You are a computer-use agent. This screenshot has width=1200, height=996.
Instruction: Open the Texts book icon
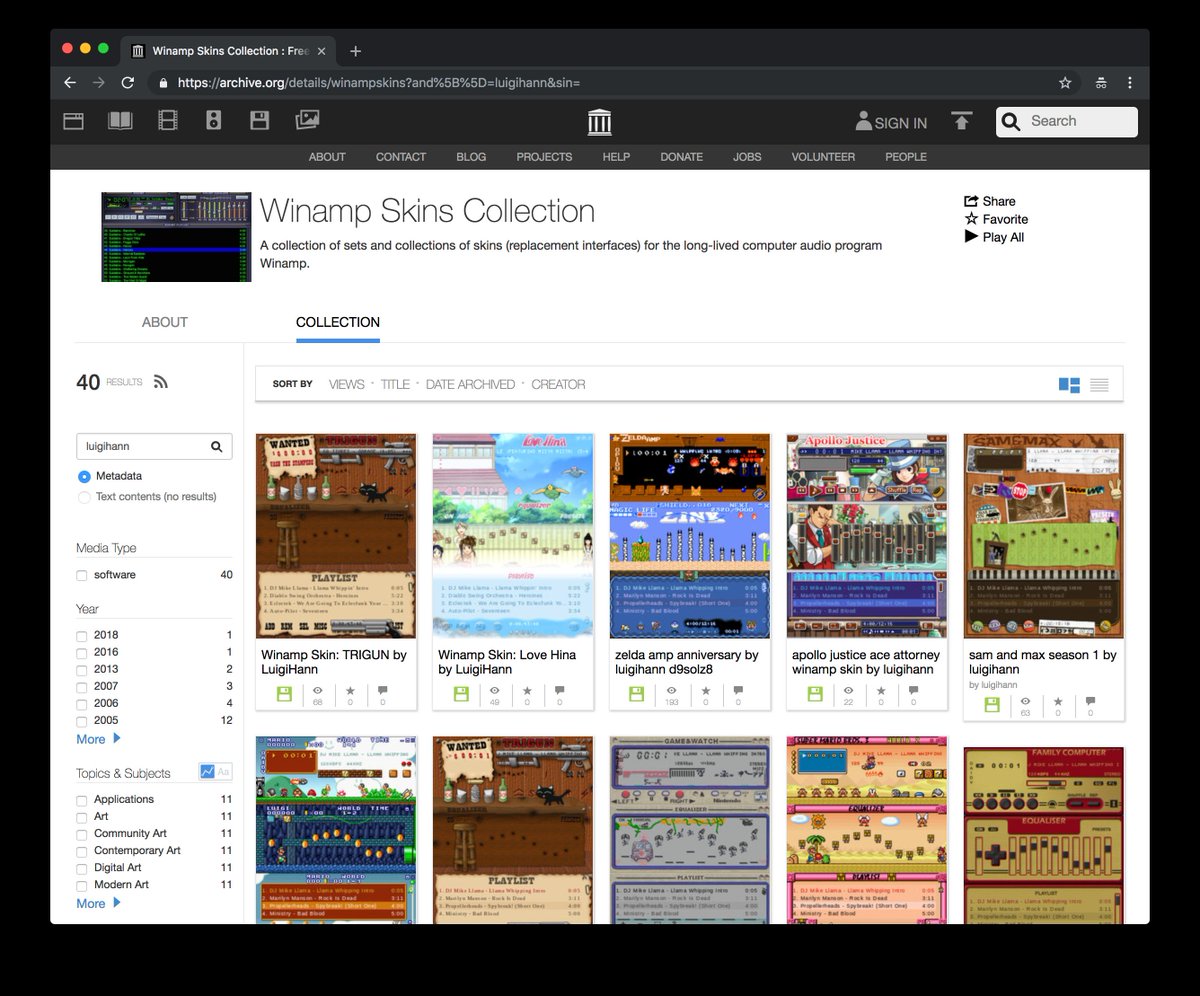pyautogui.click(x=120, y=121)
